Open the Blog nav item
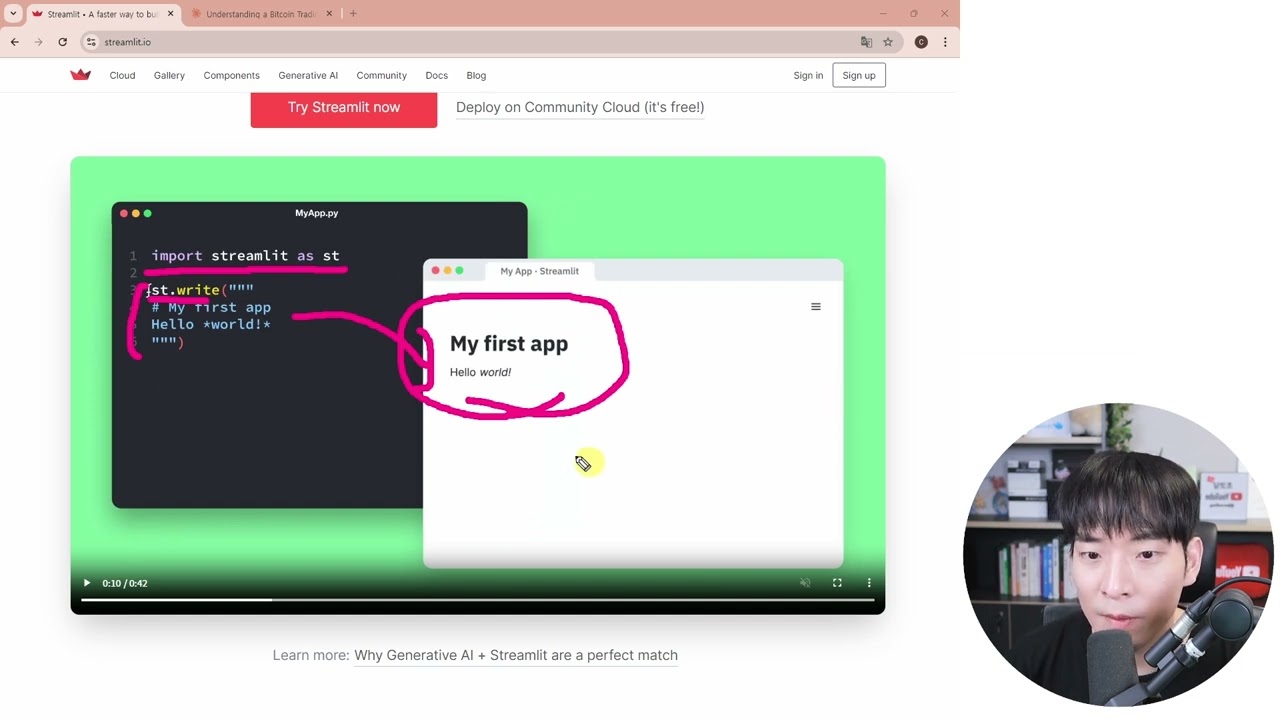Screen dimensions: 1280x720 (x=476, y=75)
